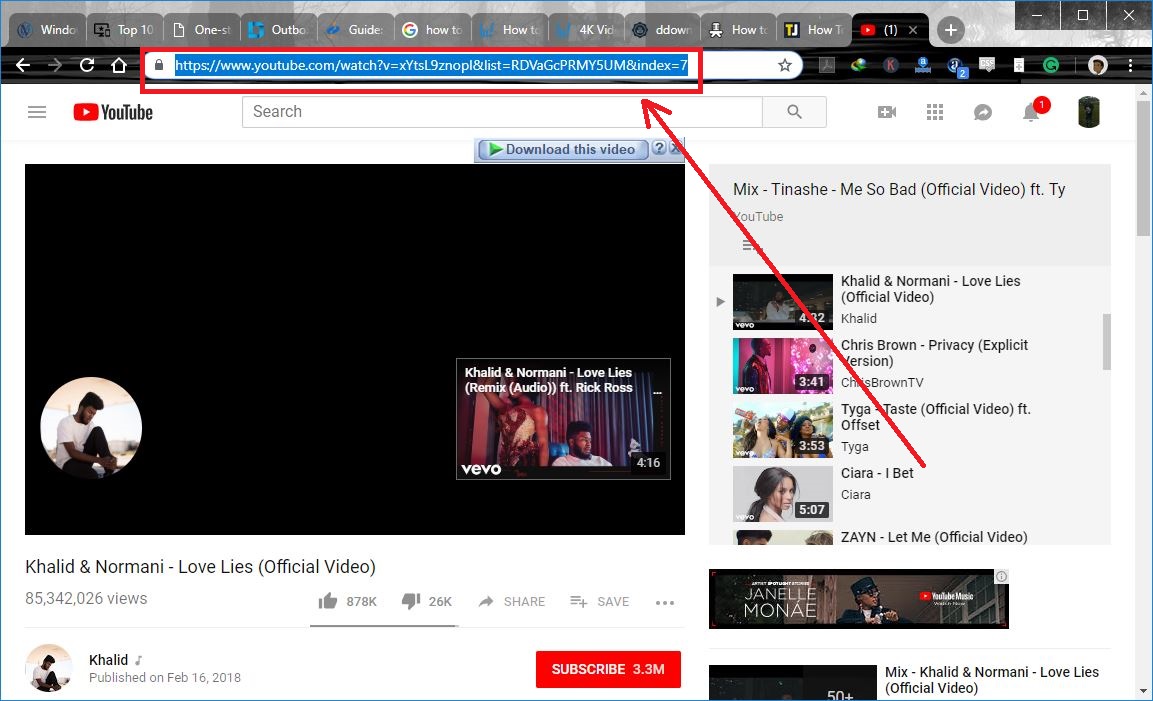Subscribe to Khalid with the red button
This screenshot has width=1153, height=701.
tap(608, 669)
